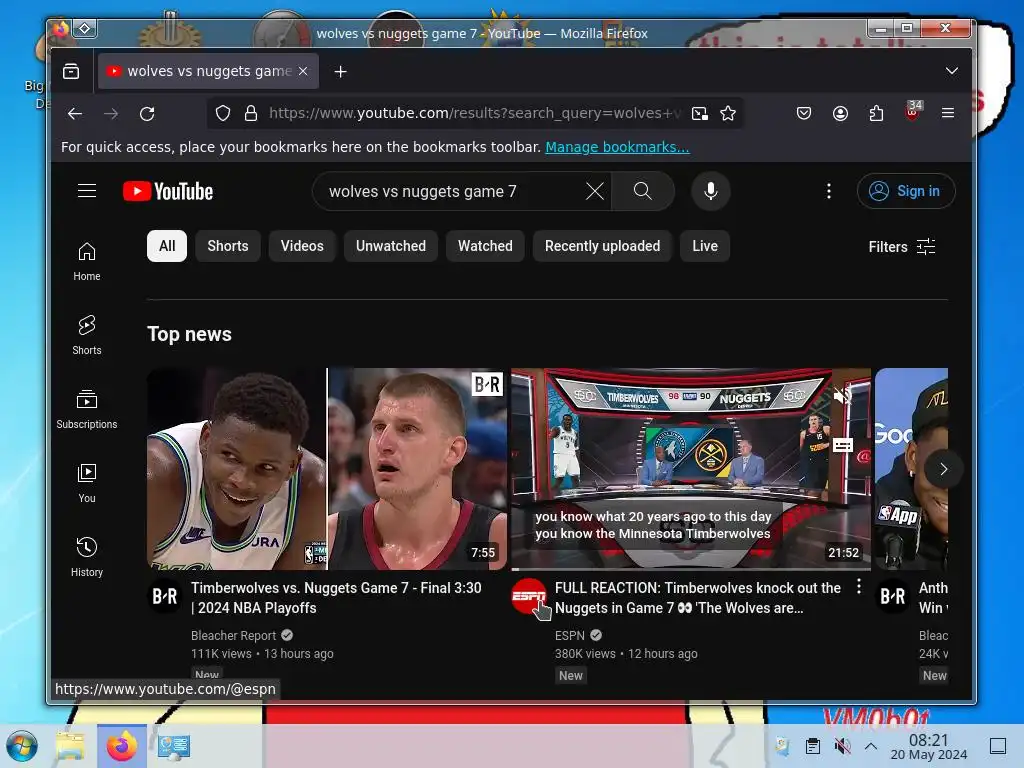Screen dimensions: 1024x768
Task: Open the YouTube guide hamburger menu
Action: (x=87, y=191)
